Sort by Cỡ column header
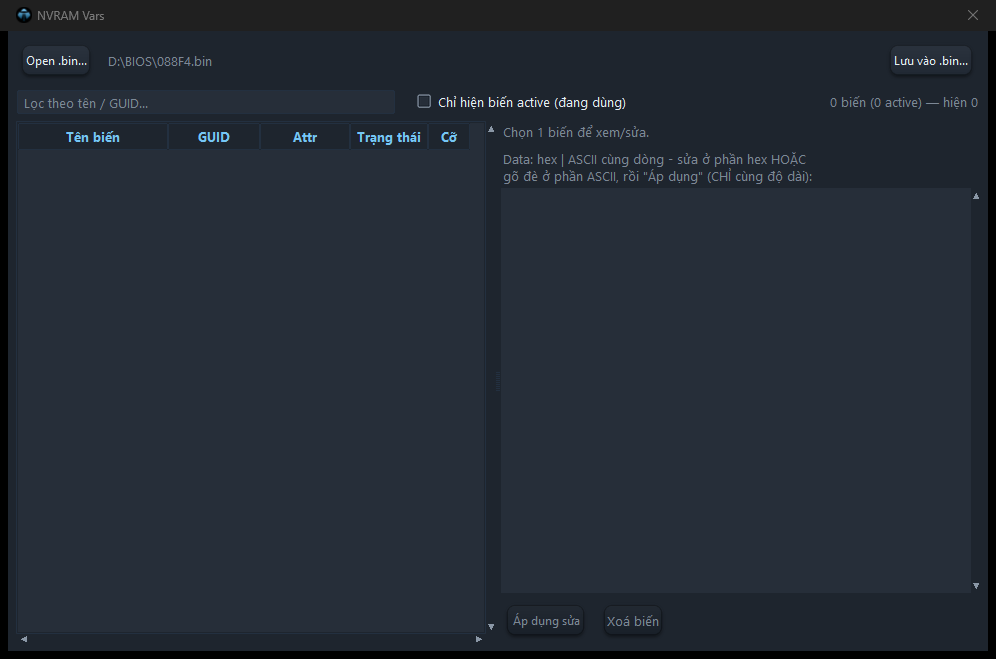Image resolution: width=996 pixels, height=659 pixels. point(449,137)
